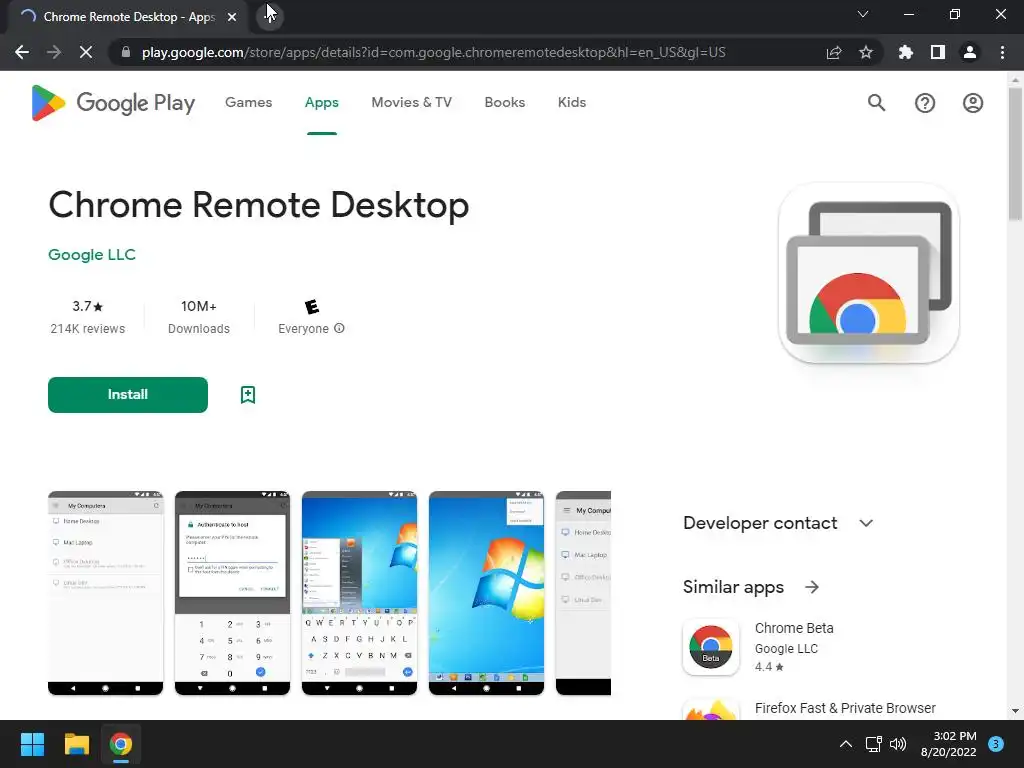
Task: Bookmark this tab with star icon
Action: pyautogui.click(x=866, y=52)
